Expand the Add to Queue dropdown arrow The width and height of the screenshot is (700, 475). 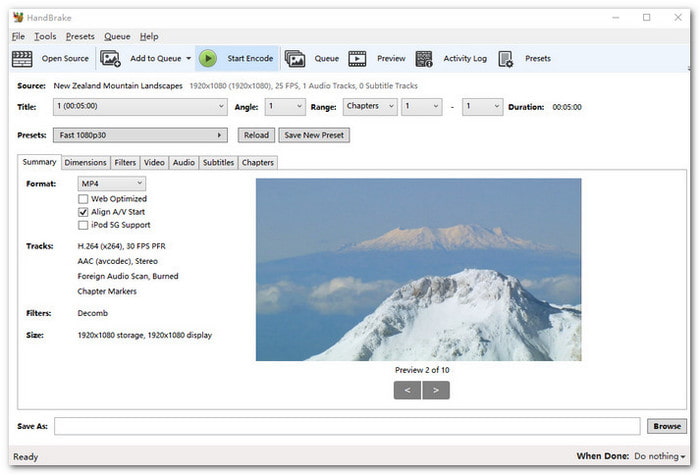click(188, 58)
